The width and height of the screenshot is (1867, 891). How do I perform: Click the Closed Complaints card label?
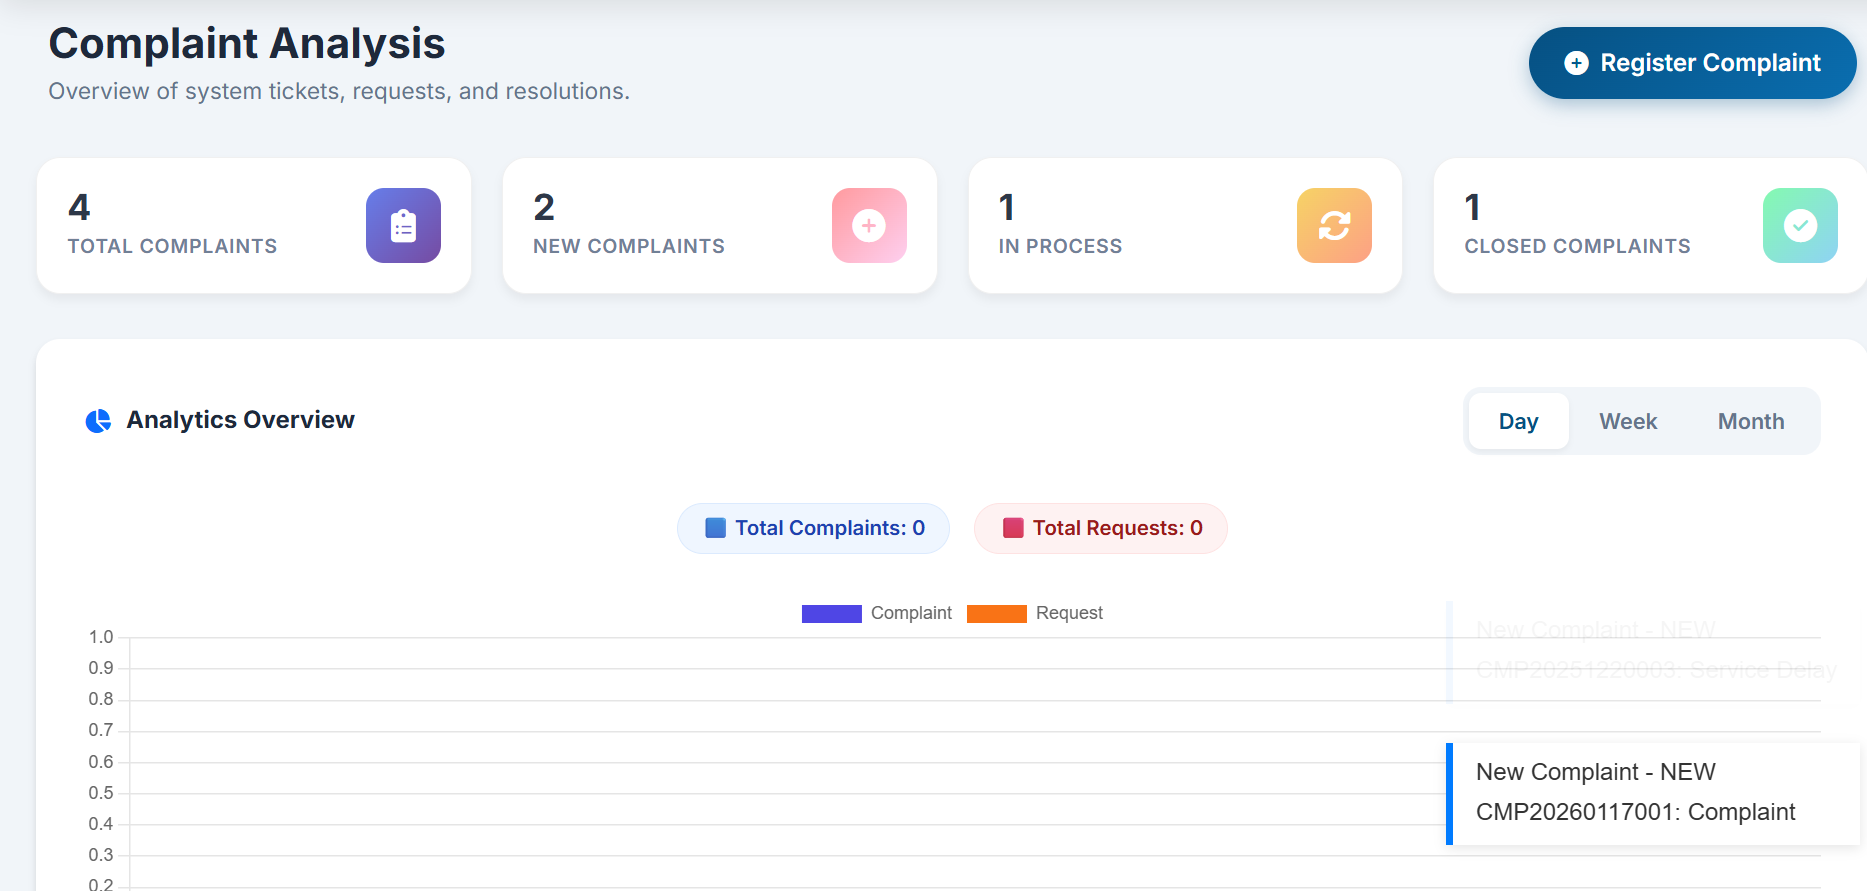click(x=1576, y=246)
